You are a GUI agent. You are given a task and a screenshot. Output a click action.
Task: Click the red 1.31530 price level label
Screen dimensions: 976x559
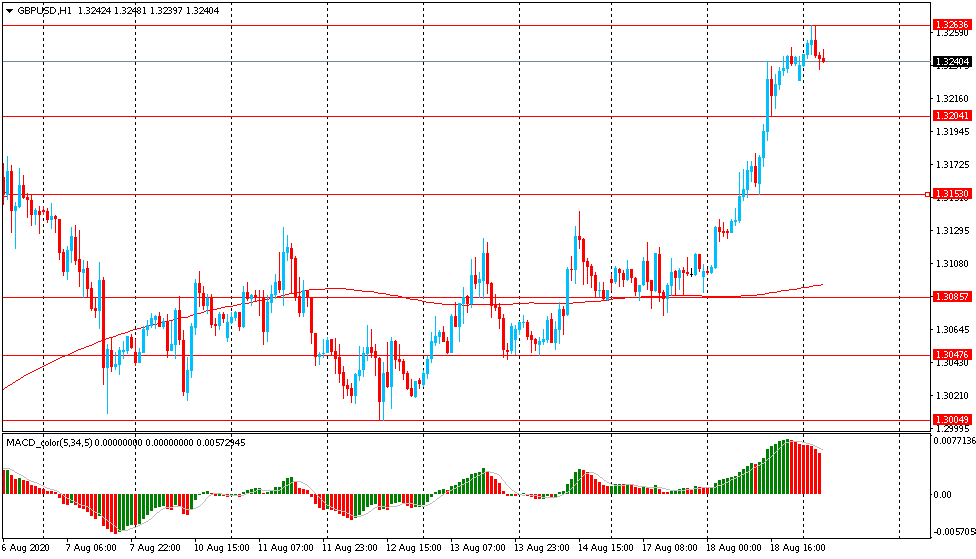(951, 194)
